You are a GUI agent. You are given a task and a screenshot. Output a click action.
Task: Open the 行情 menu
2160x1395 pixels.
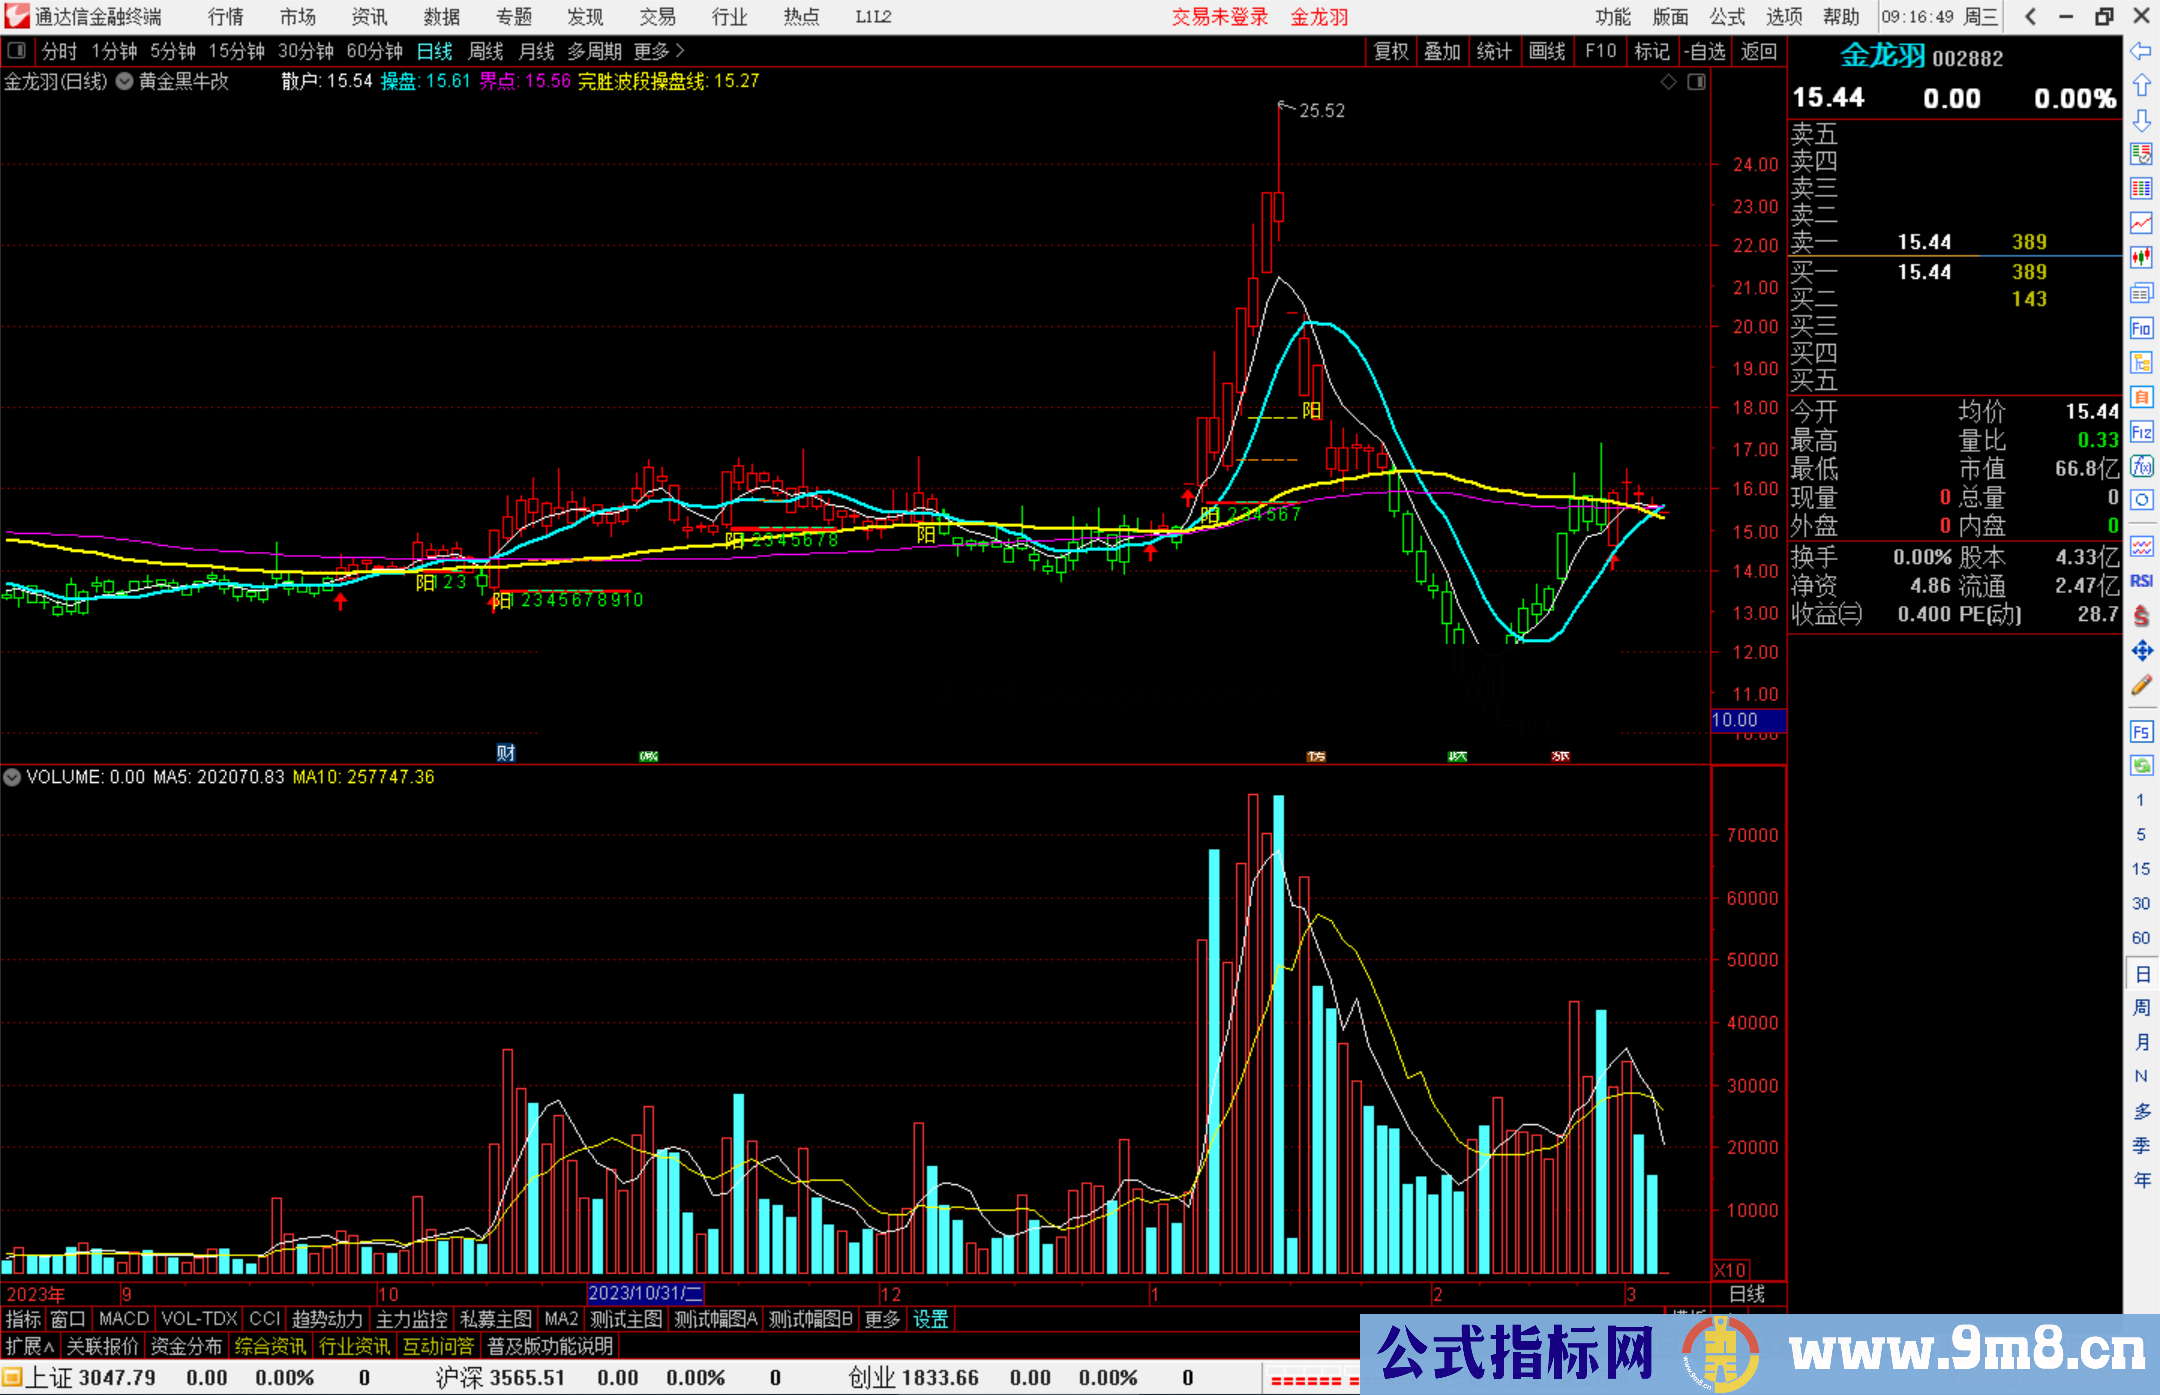(x=226, y=17)
